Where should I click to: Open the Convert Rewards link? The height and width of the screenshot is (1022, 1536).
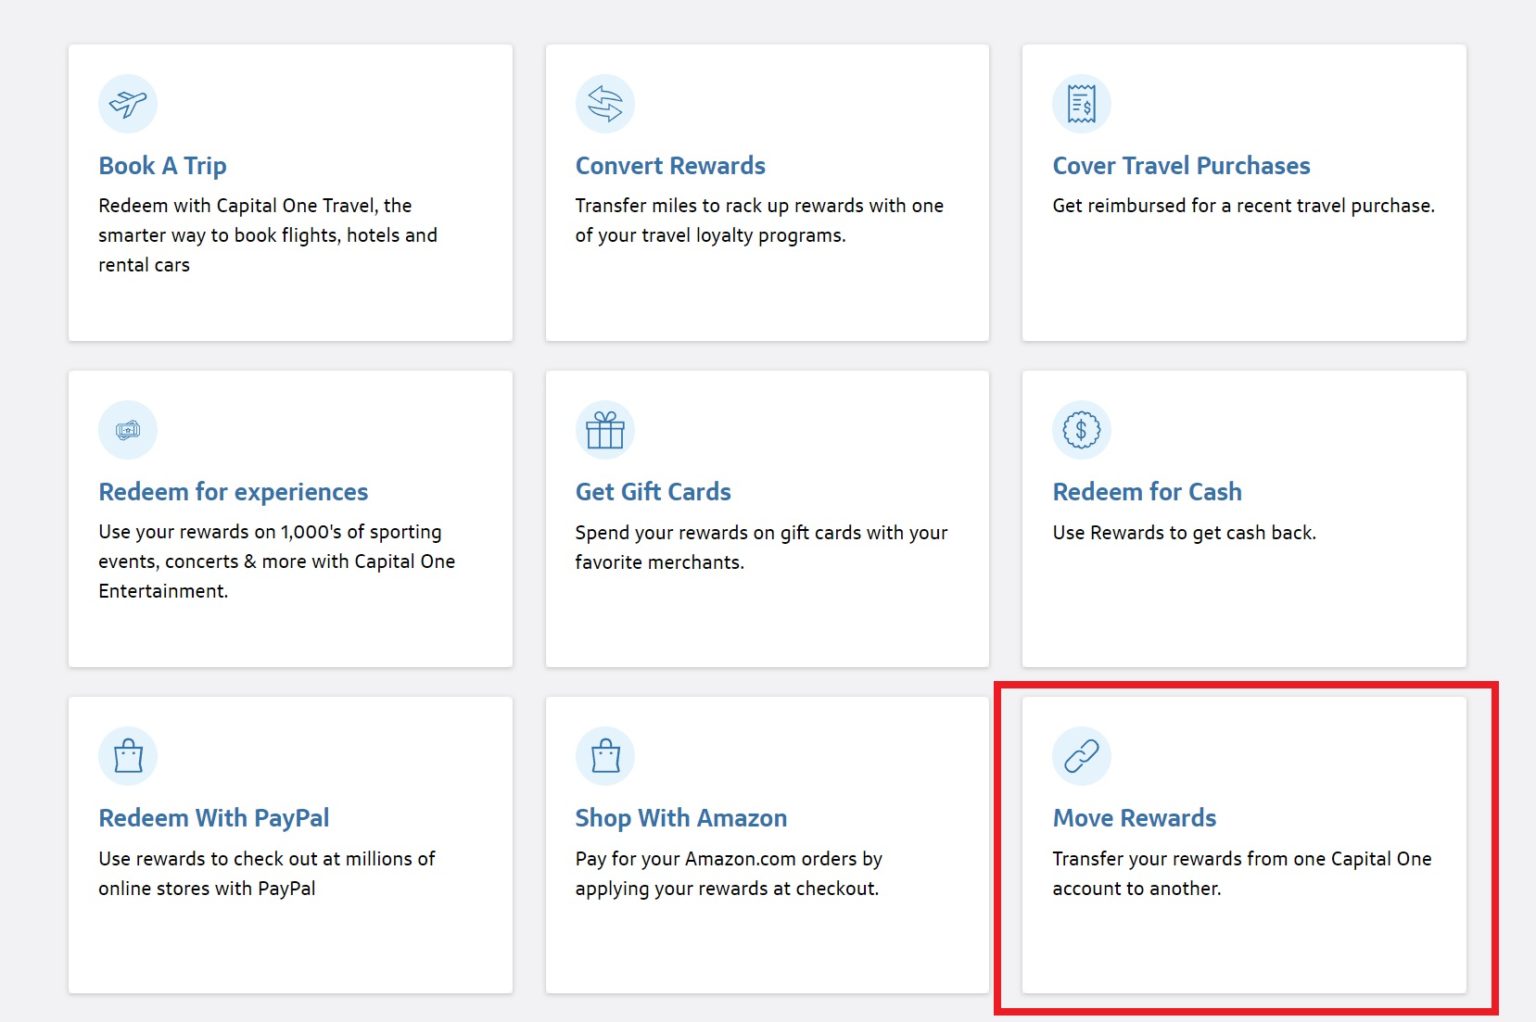(670, 166)
